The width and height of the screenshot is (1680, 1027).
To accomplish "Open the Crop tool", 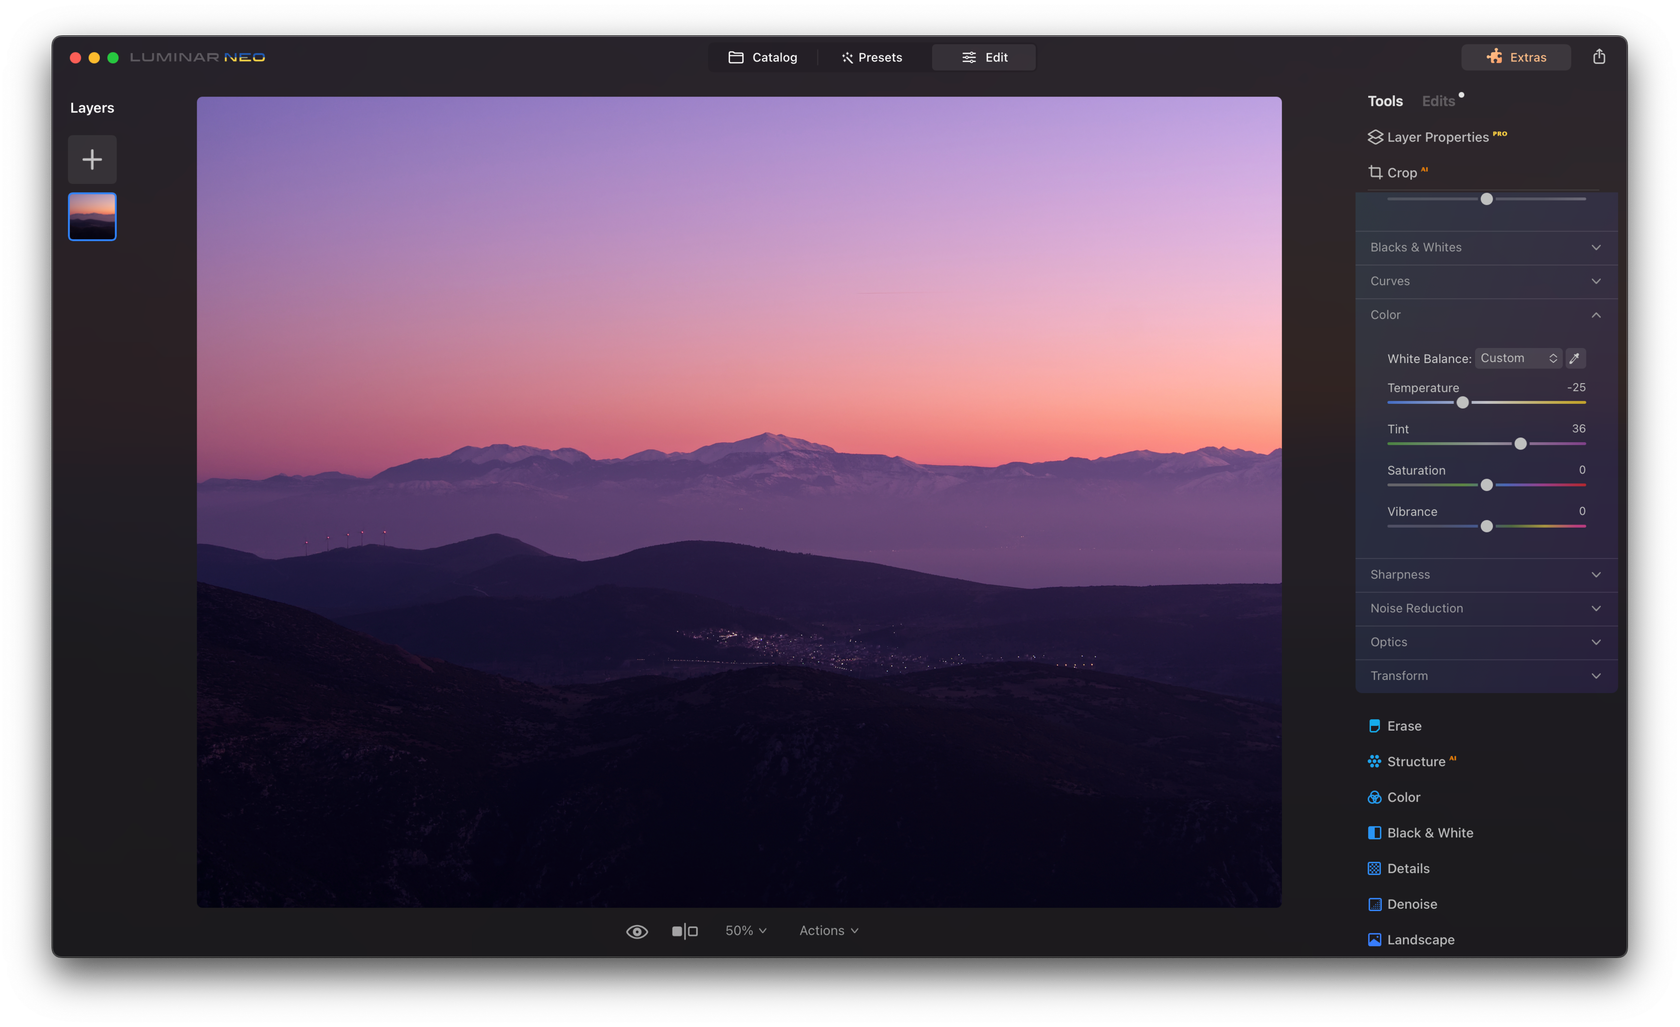I will coord(1397,173).
